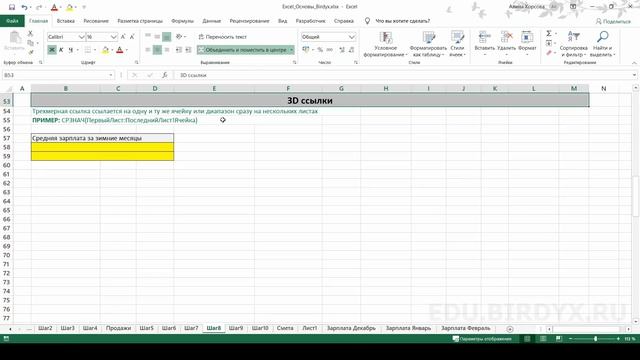Open the Calibri font name dropdown
This screenshot has height=360, width=640.
click(81, 37)
